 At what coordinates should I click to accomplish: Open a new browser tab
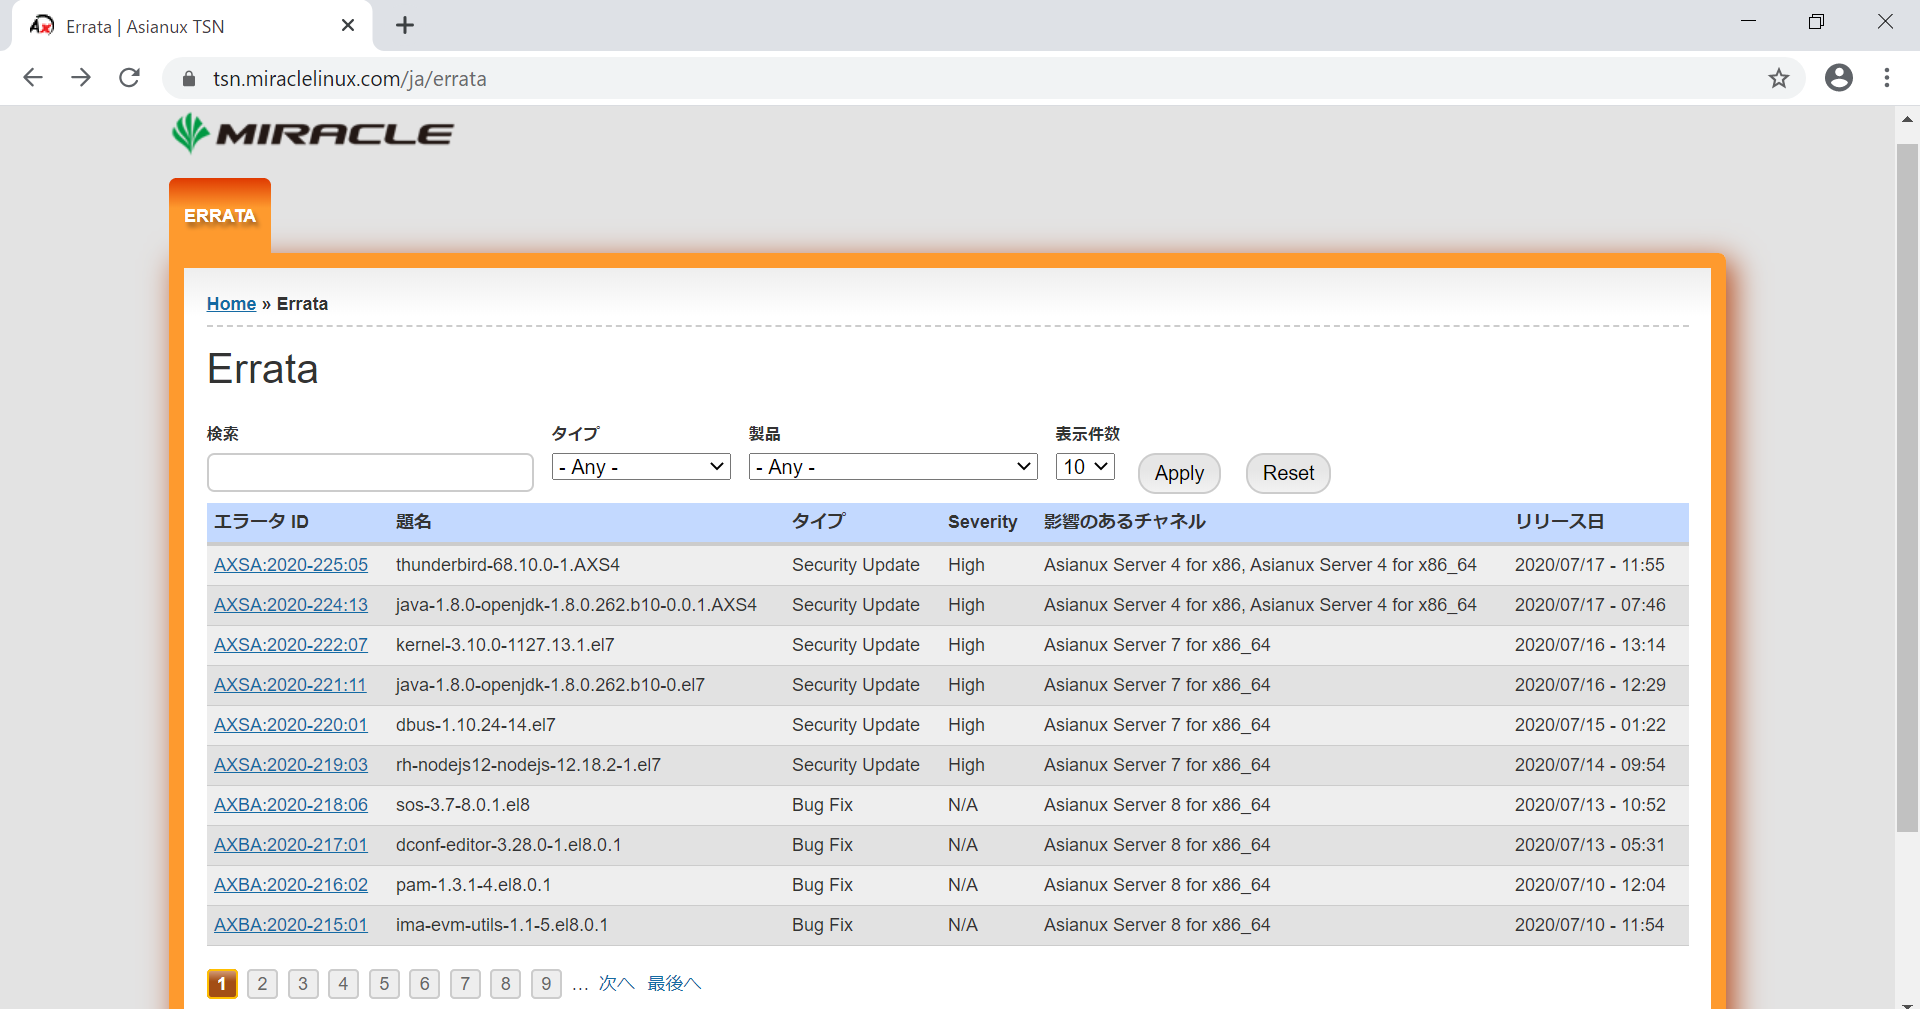pyautogui.click(x=405, y=26)
